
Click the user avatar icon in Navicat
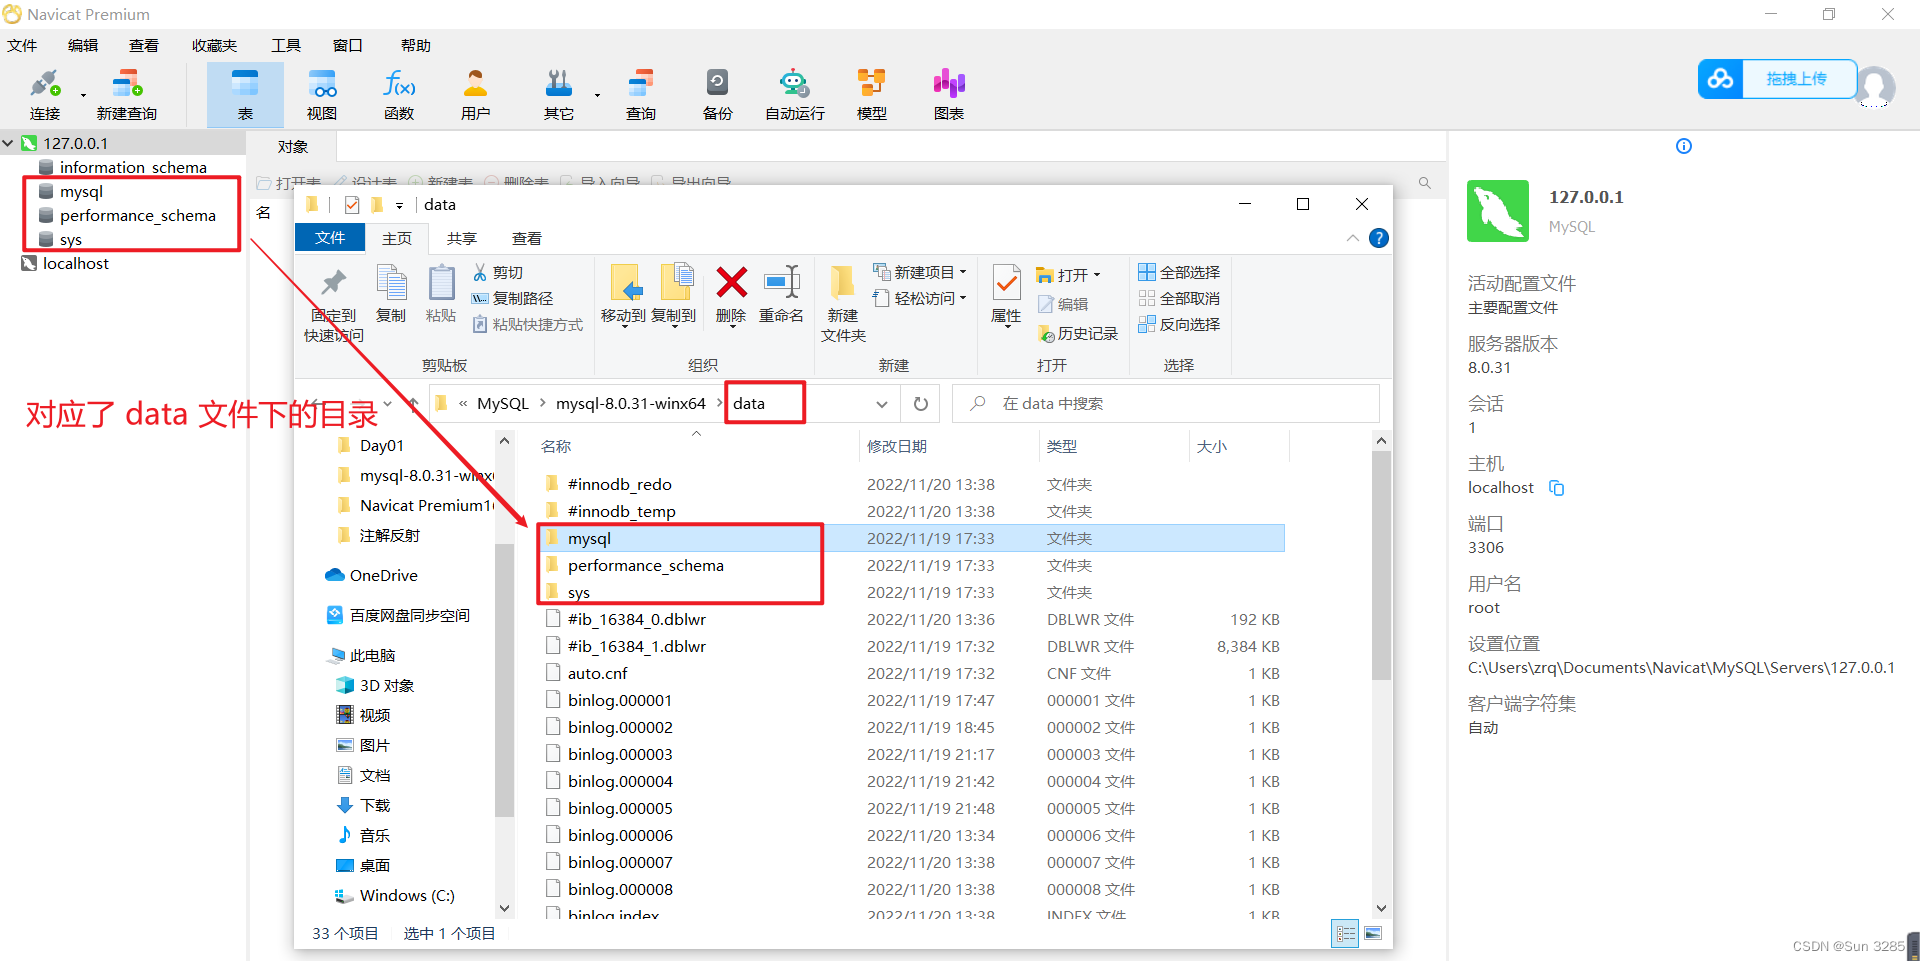(1876, 87)
